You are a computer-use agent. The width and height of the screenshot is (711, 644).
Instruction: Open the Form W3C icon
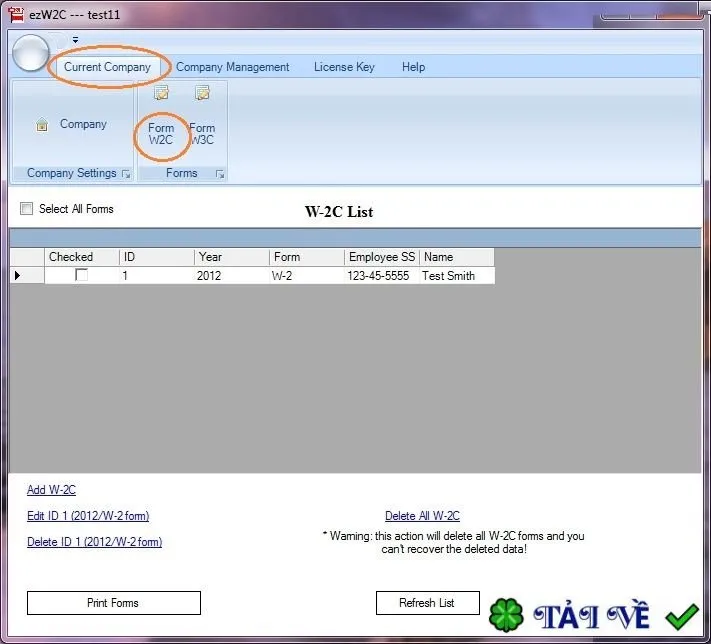coord(202,93)
